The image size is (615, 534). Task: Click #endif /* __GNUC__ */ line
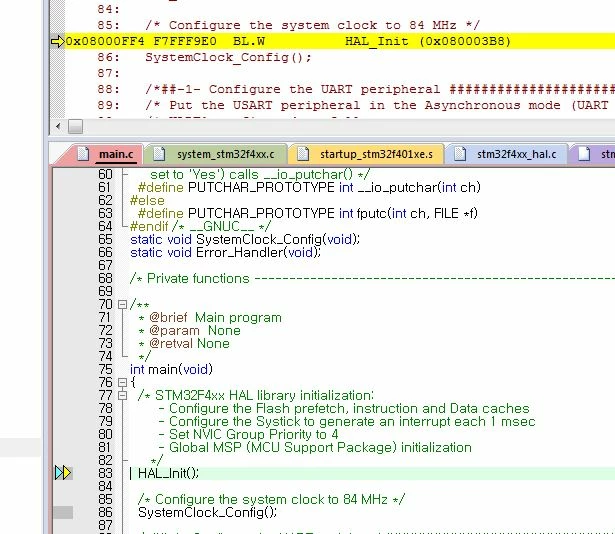click(x=200, y=226)
